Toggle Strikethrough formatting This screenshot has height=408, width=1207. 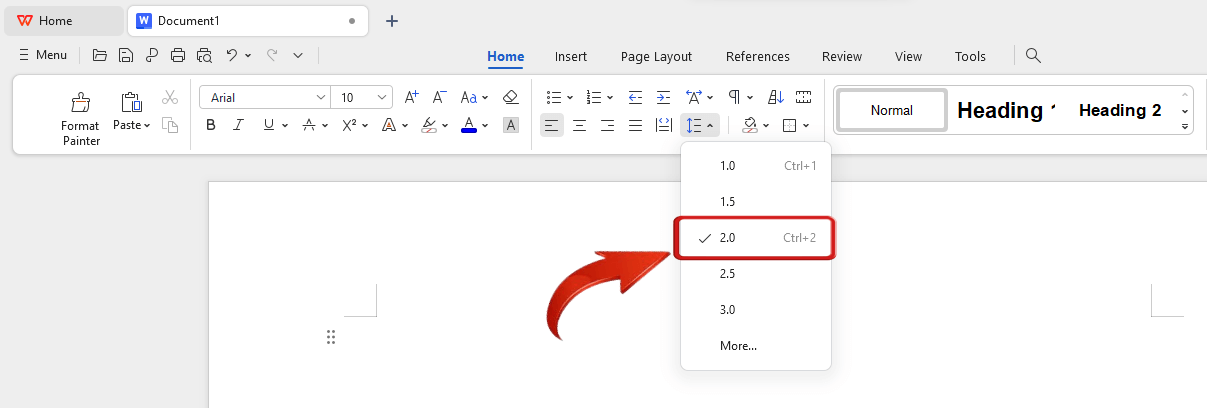(x=309, y=125)
